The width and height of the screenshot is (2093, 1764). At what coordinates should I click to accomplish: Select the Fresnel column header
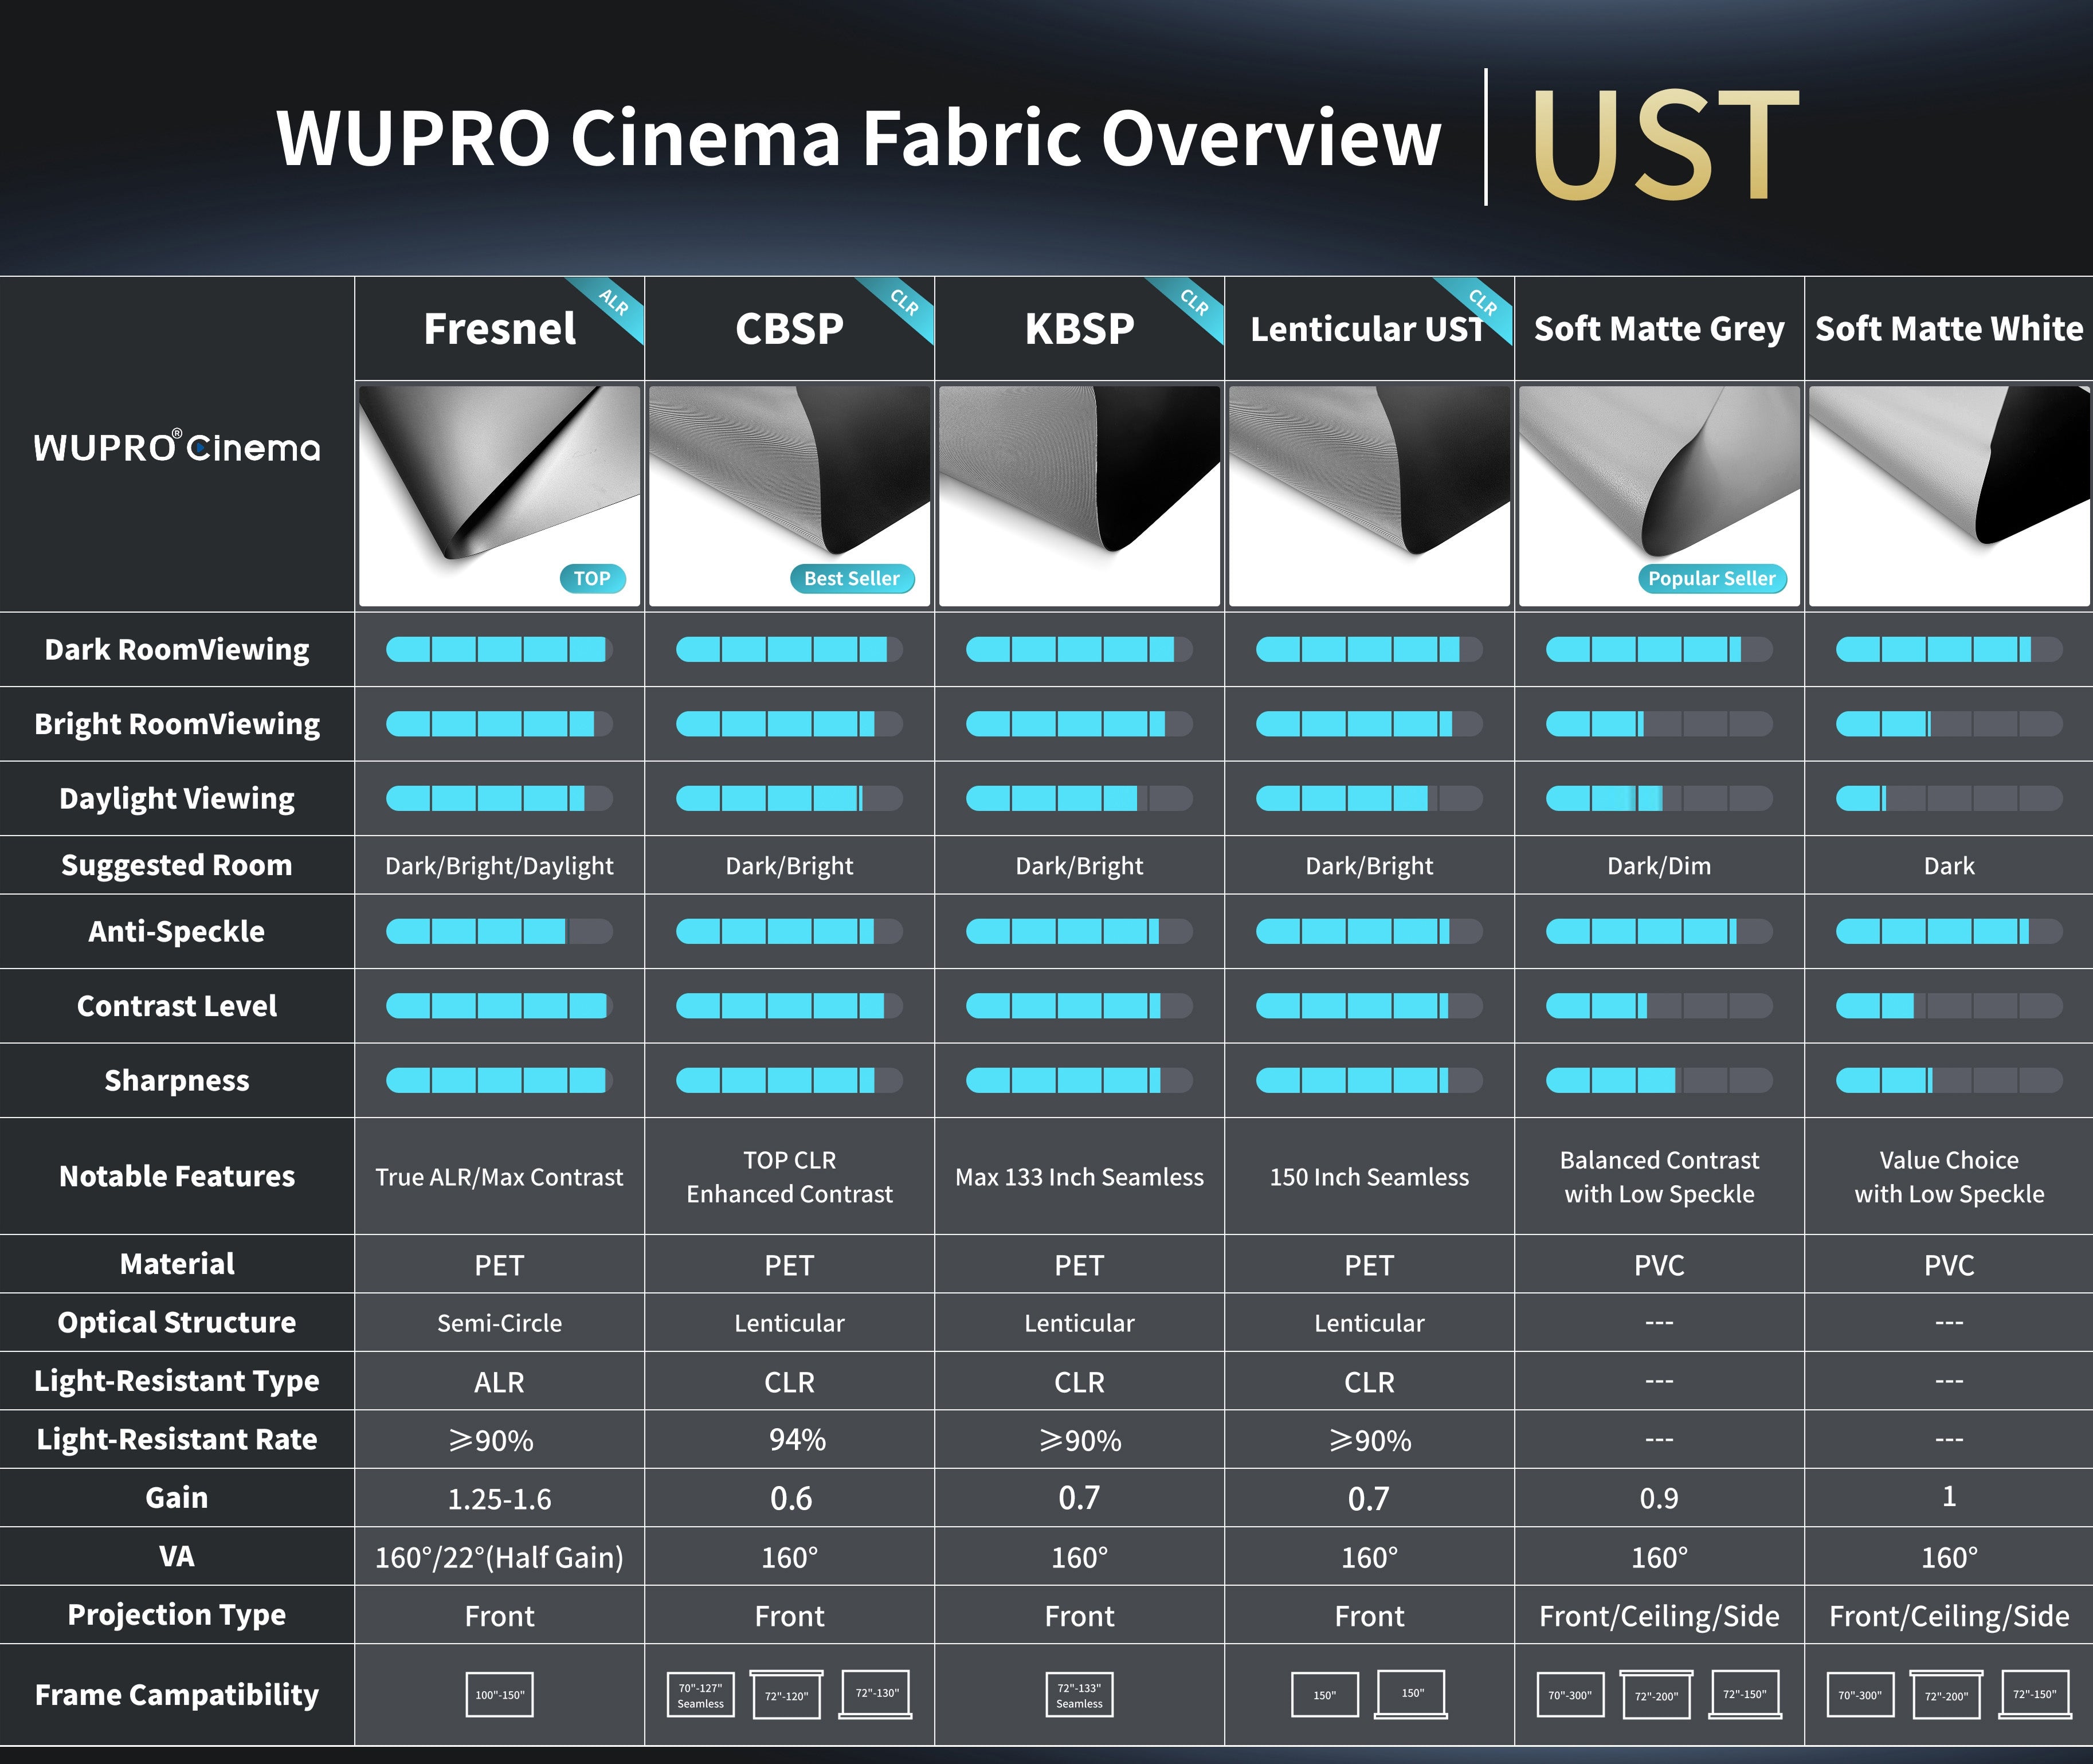[499, 328]
